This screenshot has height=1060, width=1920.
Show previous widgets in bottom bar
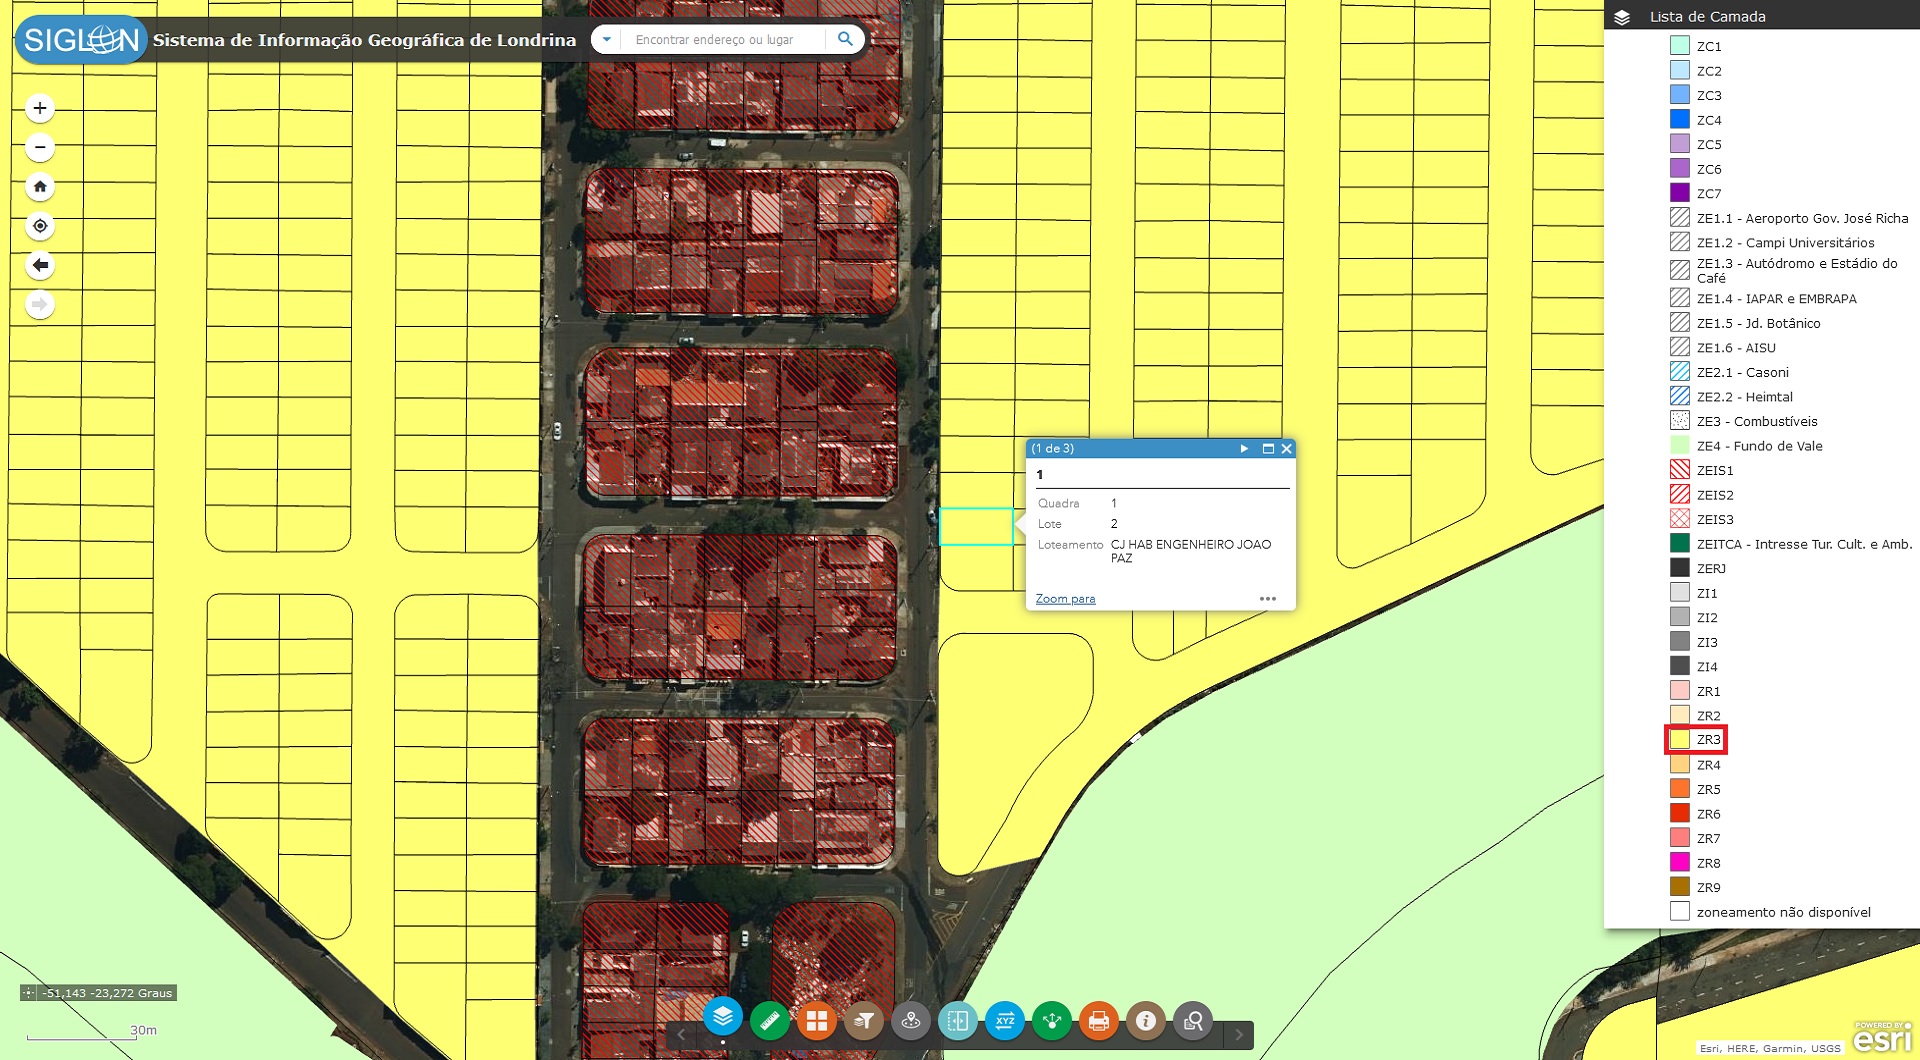click(681, 1034)
